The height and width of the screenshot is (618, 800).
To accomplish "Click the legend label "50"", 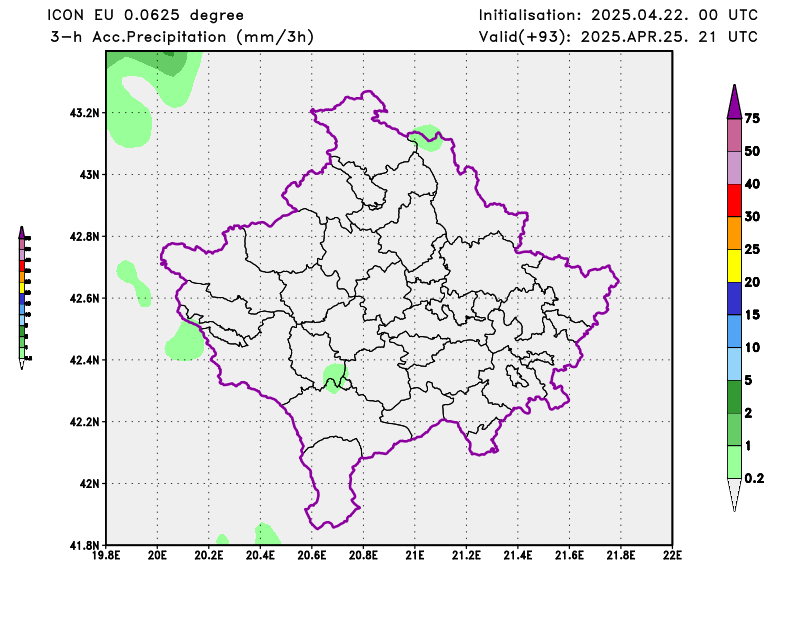I will click(752, 151).
